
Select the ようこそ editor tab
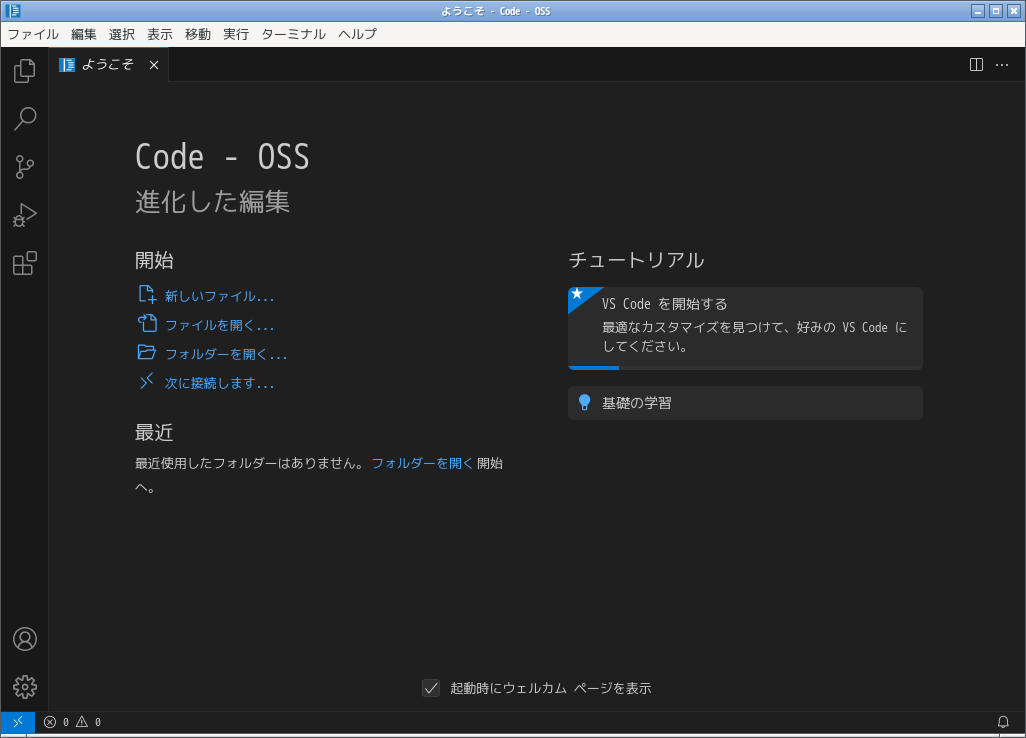coord(109,65)
